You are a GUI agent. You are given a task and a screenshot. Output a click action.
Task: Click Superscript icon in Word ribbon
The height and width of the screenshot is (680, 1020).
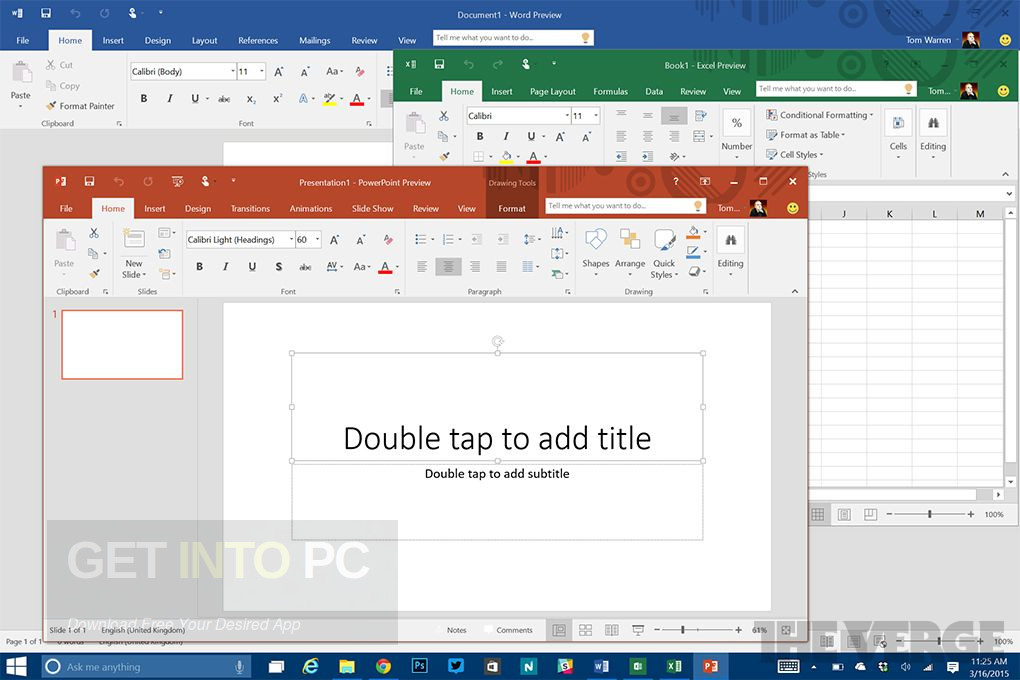point(277,99)
